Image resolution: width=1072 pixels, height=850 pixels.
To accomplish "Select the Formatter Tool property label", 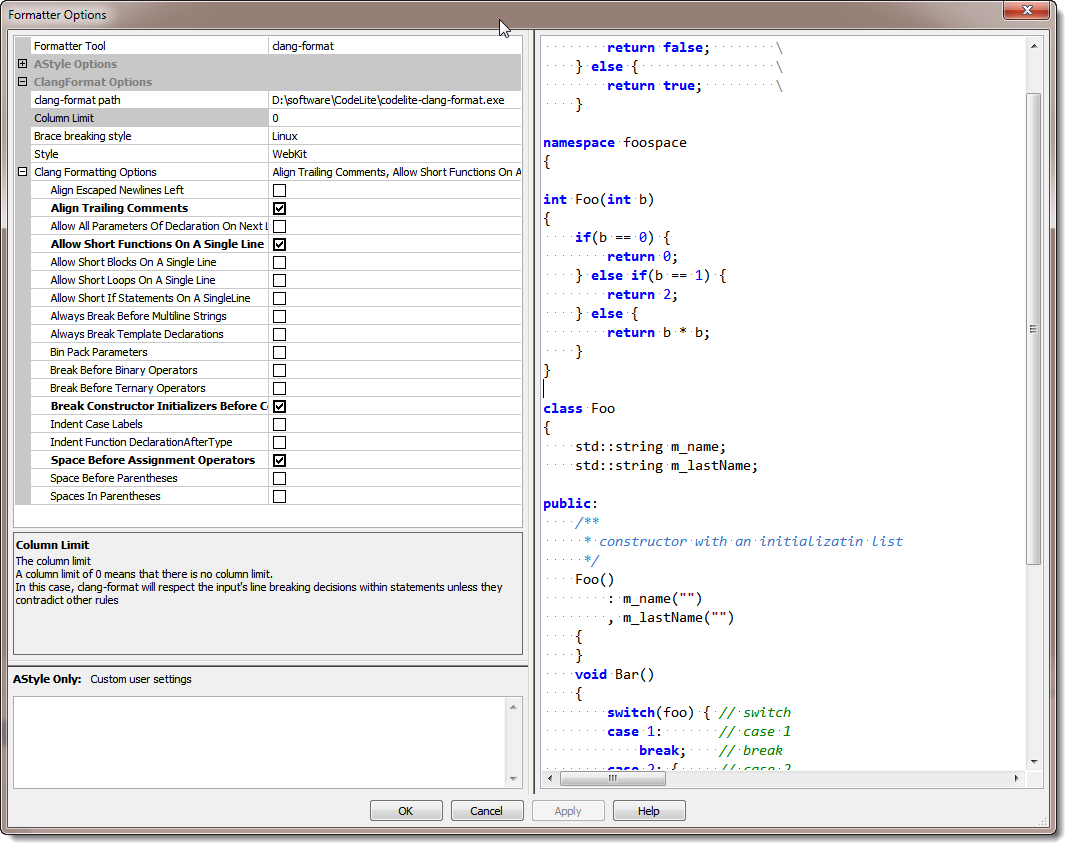I will 70,46.
